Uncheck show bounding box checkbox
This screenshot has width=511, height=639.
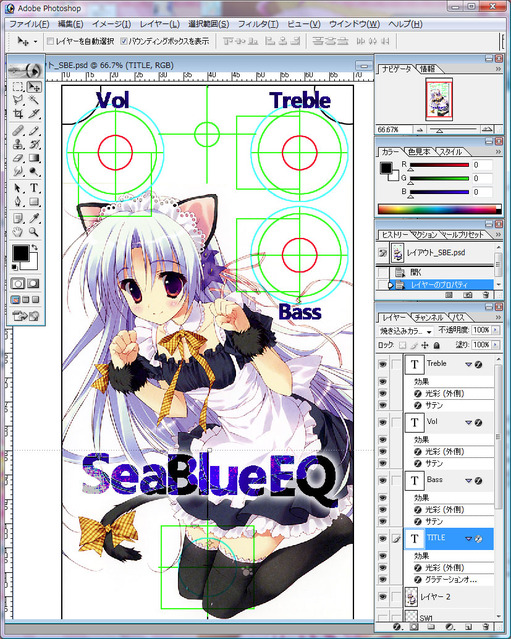124,41
